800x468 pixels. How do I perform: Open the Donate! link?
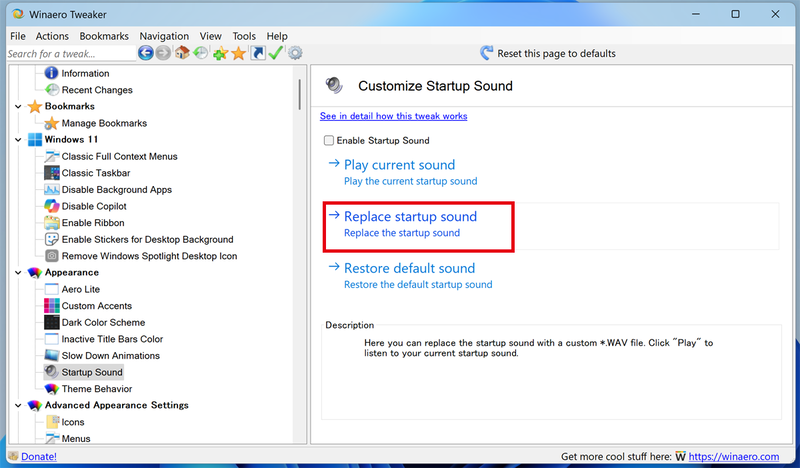(x=39, y=456)
